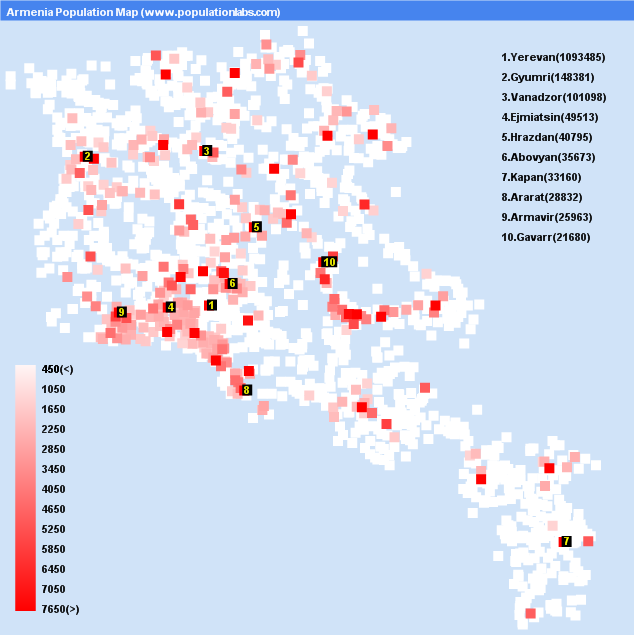Choose the 4650 legend value
This screenshot has height=635, width=634.
(53, 509)
